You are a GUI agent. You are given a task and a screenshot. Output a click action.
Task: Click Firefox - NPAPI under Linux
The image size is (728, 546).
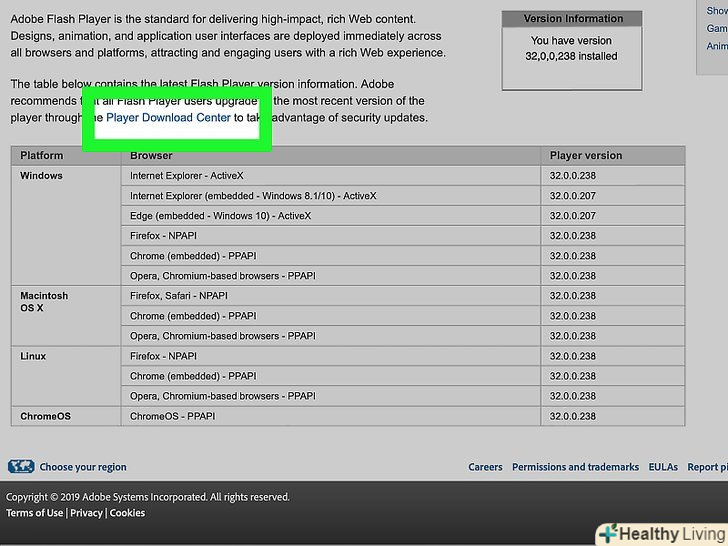pyautogui.click(x=331, y=356)
